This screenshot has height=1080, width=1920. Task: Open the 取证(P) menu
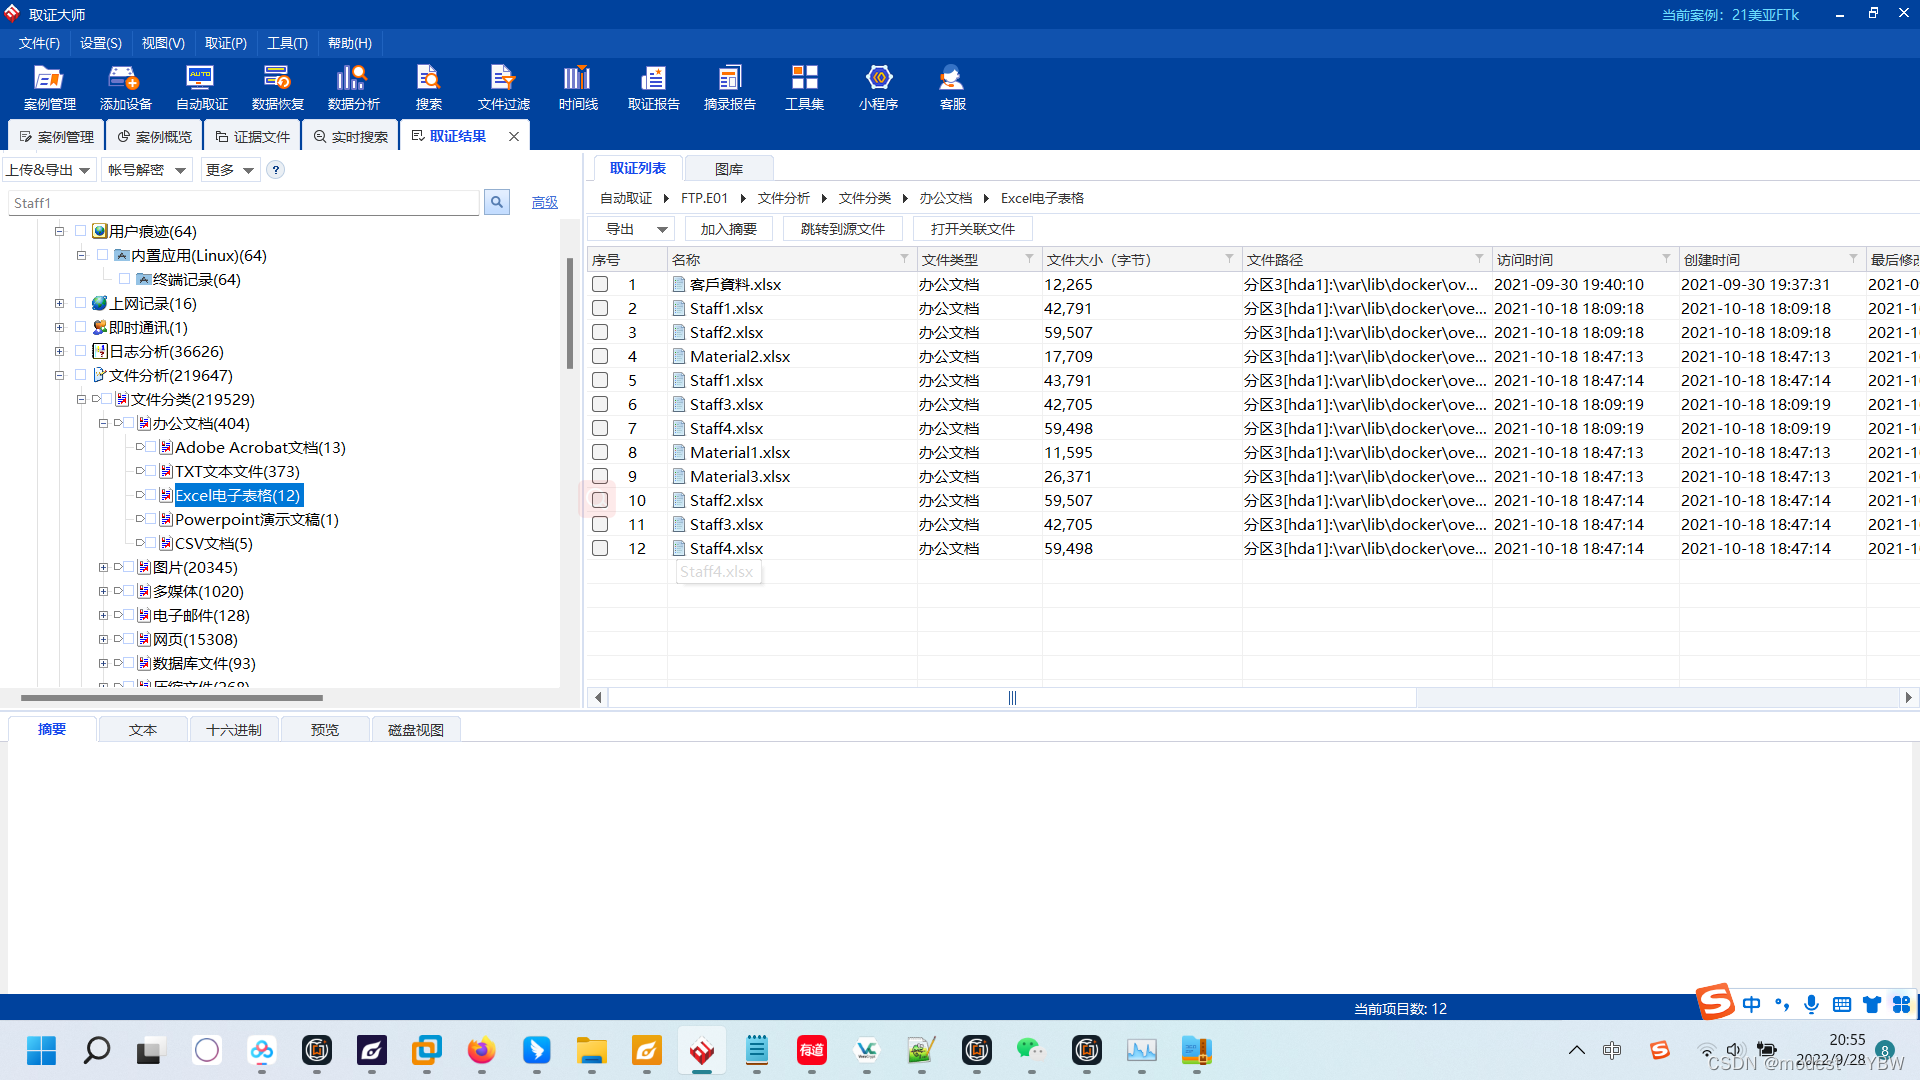(225, 43)
